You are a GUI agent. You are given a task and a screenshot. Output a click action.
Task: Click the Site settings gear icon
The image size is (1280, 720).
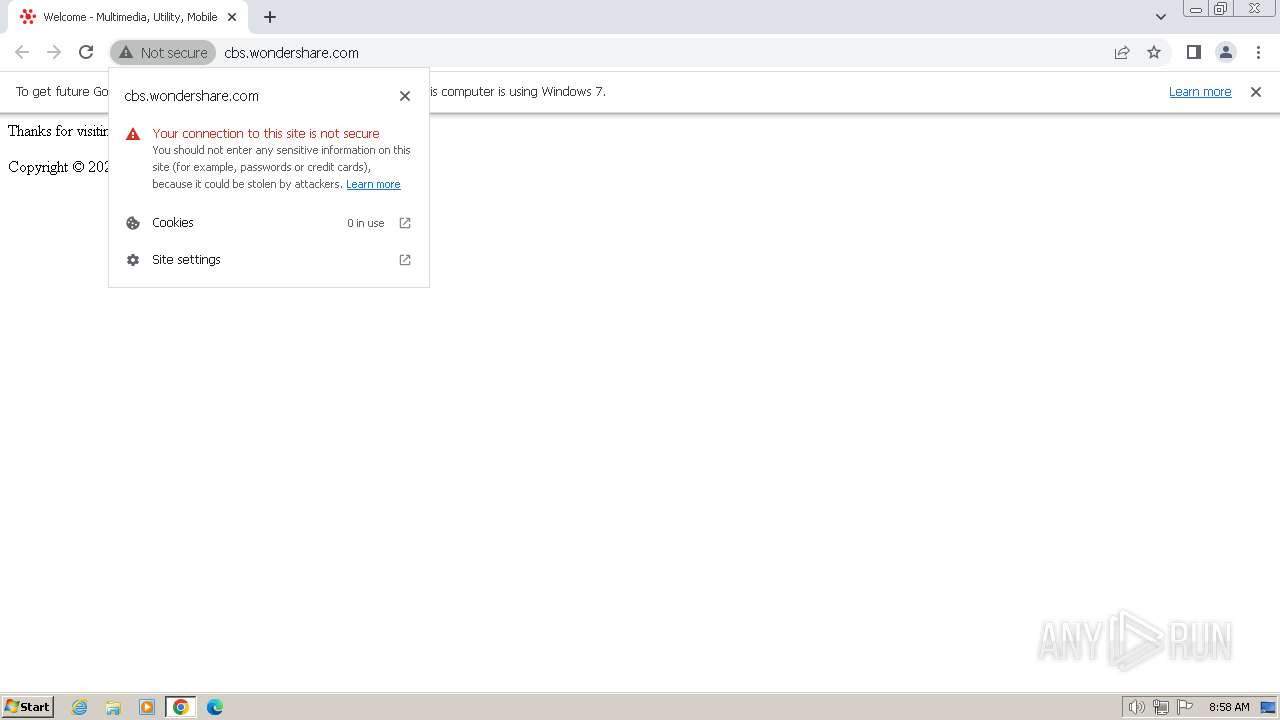(133, 260)
